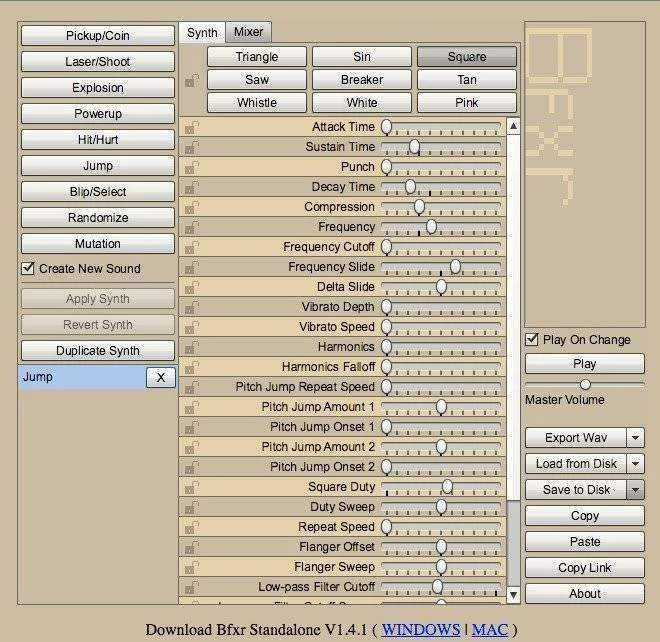
Task: Toggle the lock icon beside Flanger Sweep
Action: 192,567
